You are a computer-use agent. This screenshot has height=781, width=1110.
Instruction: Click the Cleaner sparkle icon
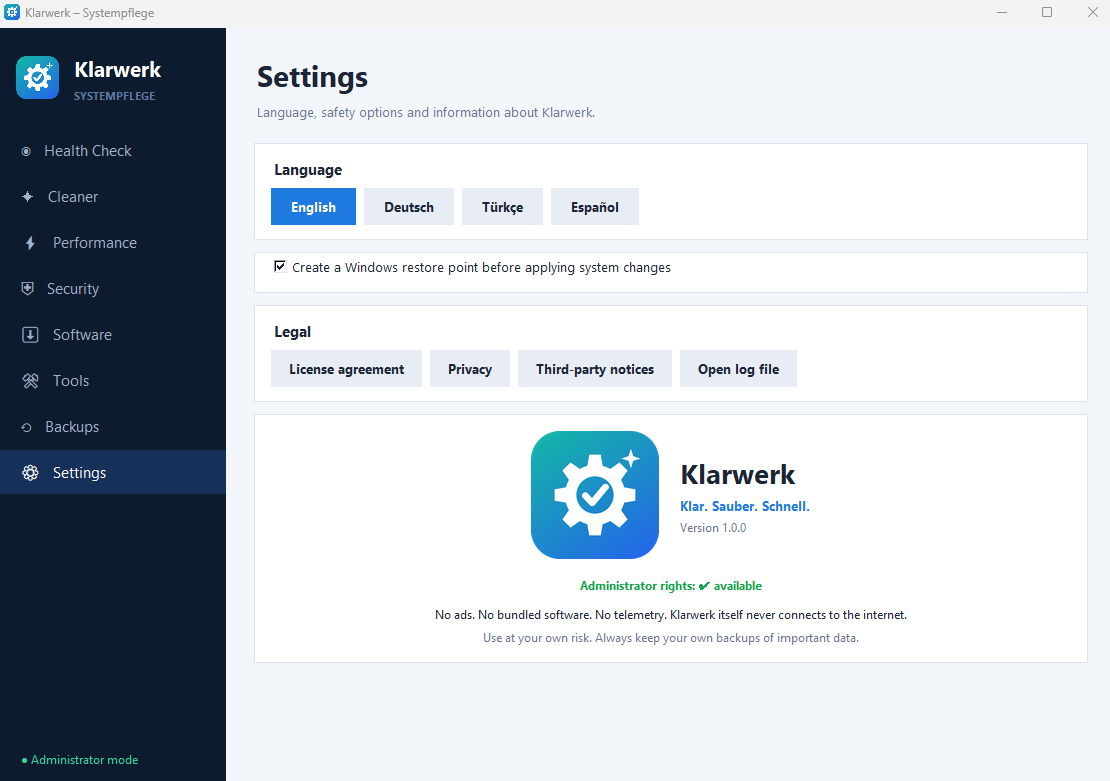coord(28,197)
